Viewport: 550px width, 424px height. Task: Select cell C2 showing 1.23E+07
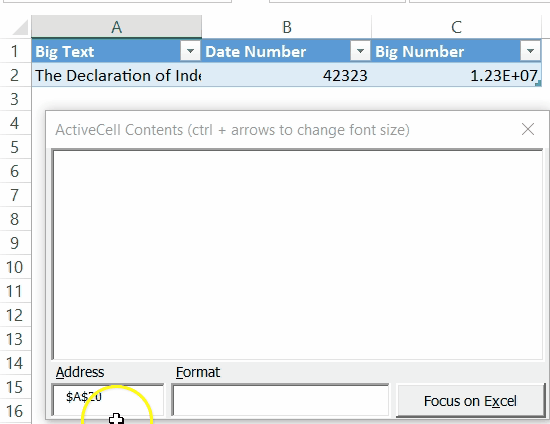click(456, 75)
